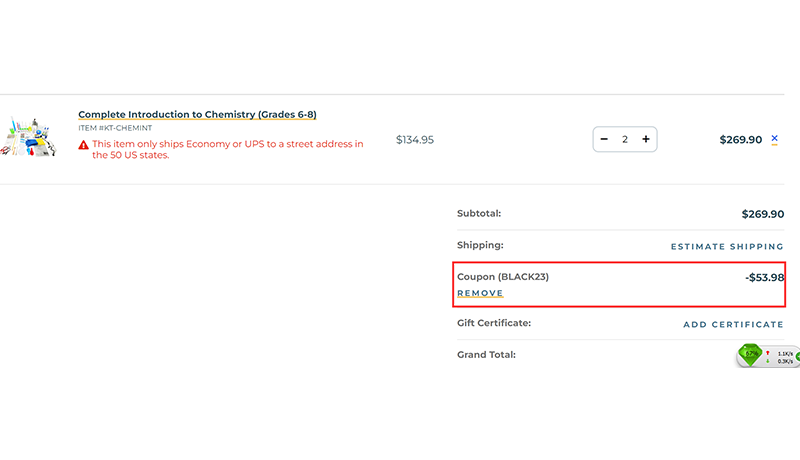Viewport: 800px width, 460px height.
Task: Click the red Economy or UPS shipping notice
Action: click(x=228, y=150)
